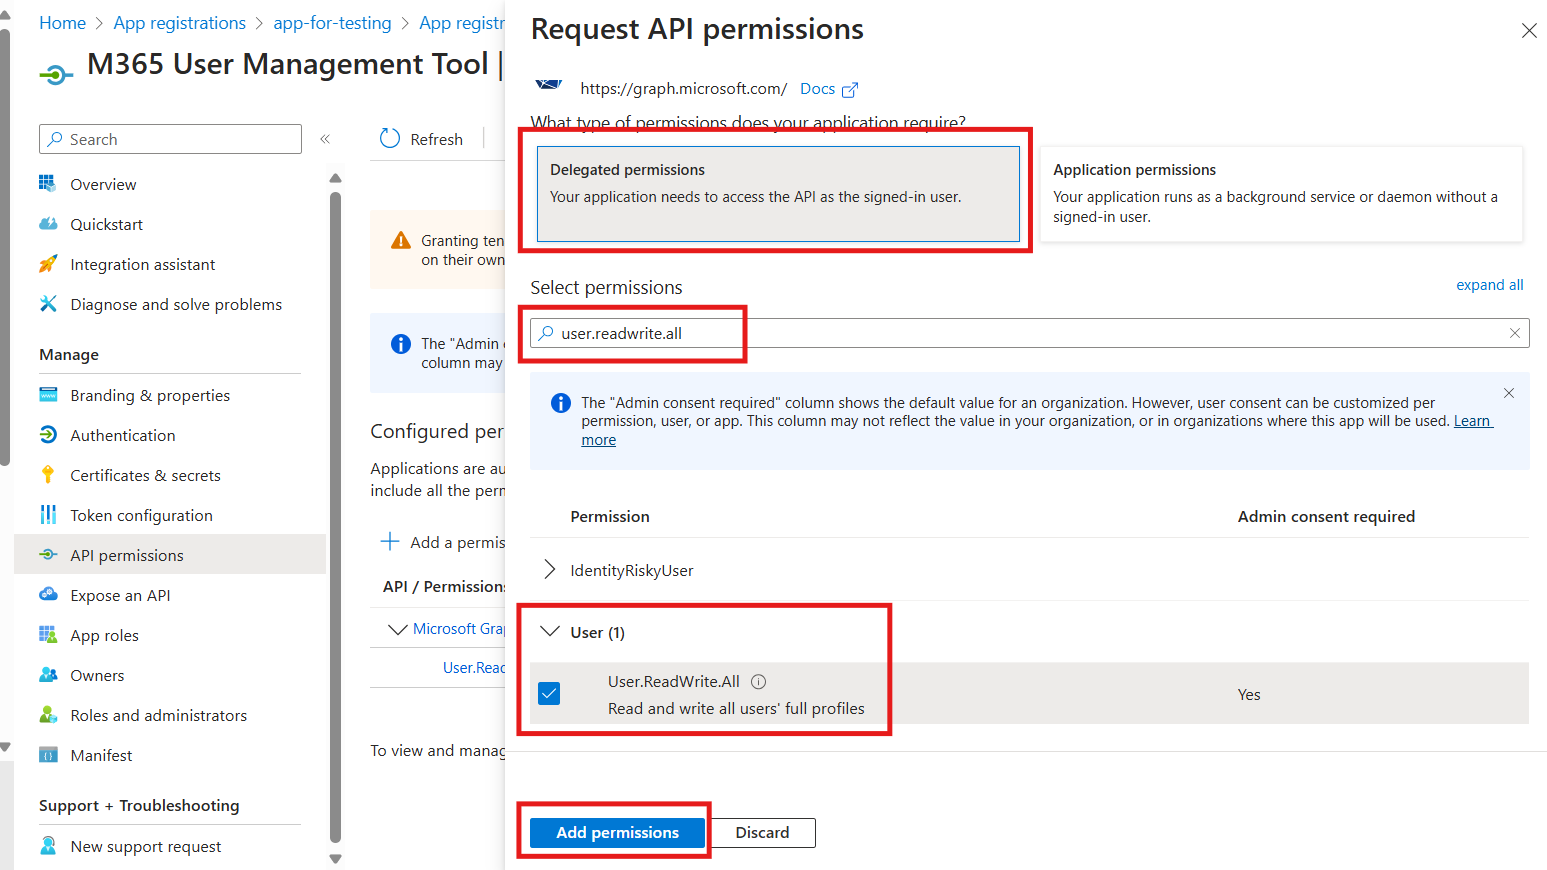Click the Refresh circular arrow icon
The width and height of the screenshot is (1547, 870).
pyautogui.click(x=390, y=138)
